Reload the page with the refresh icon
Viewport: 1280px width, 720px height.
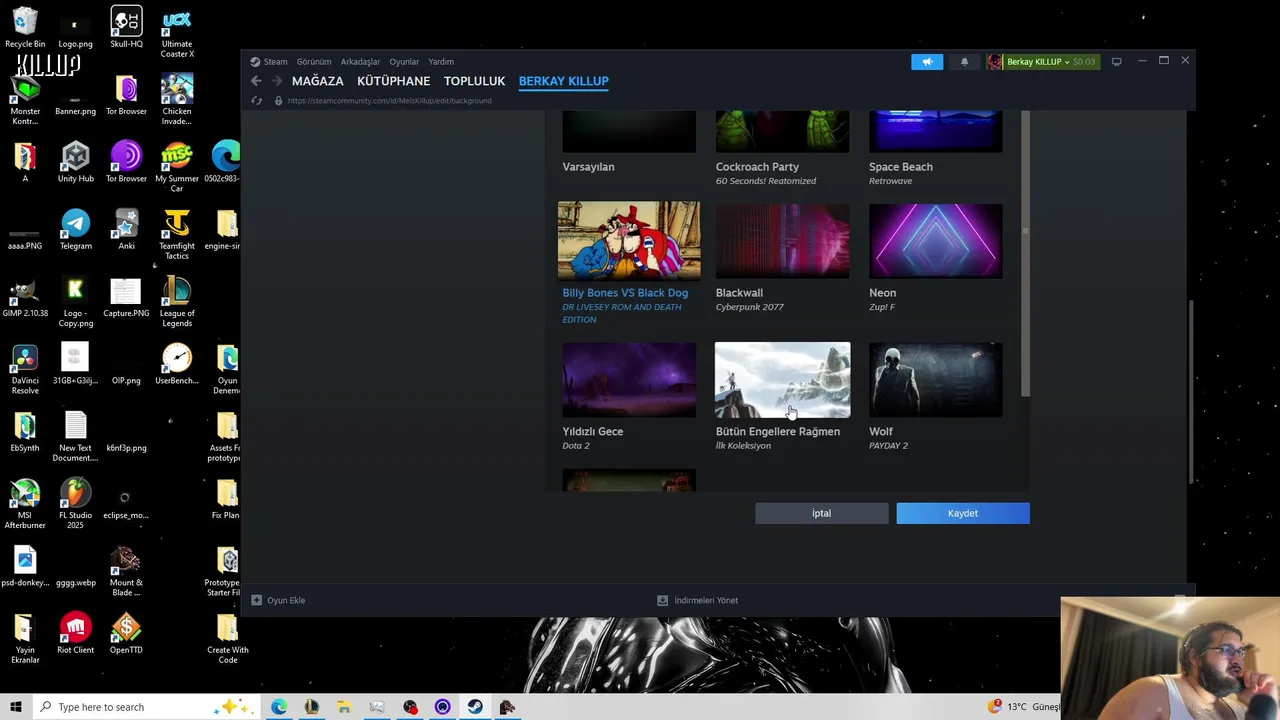point(256,100)
